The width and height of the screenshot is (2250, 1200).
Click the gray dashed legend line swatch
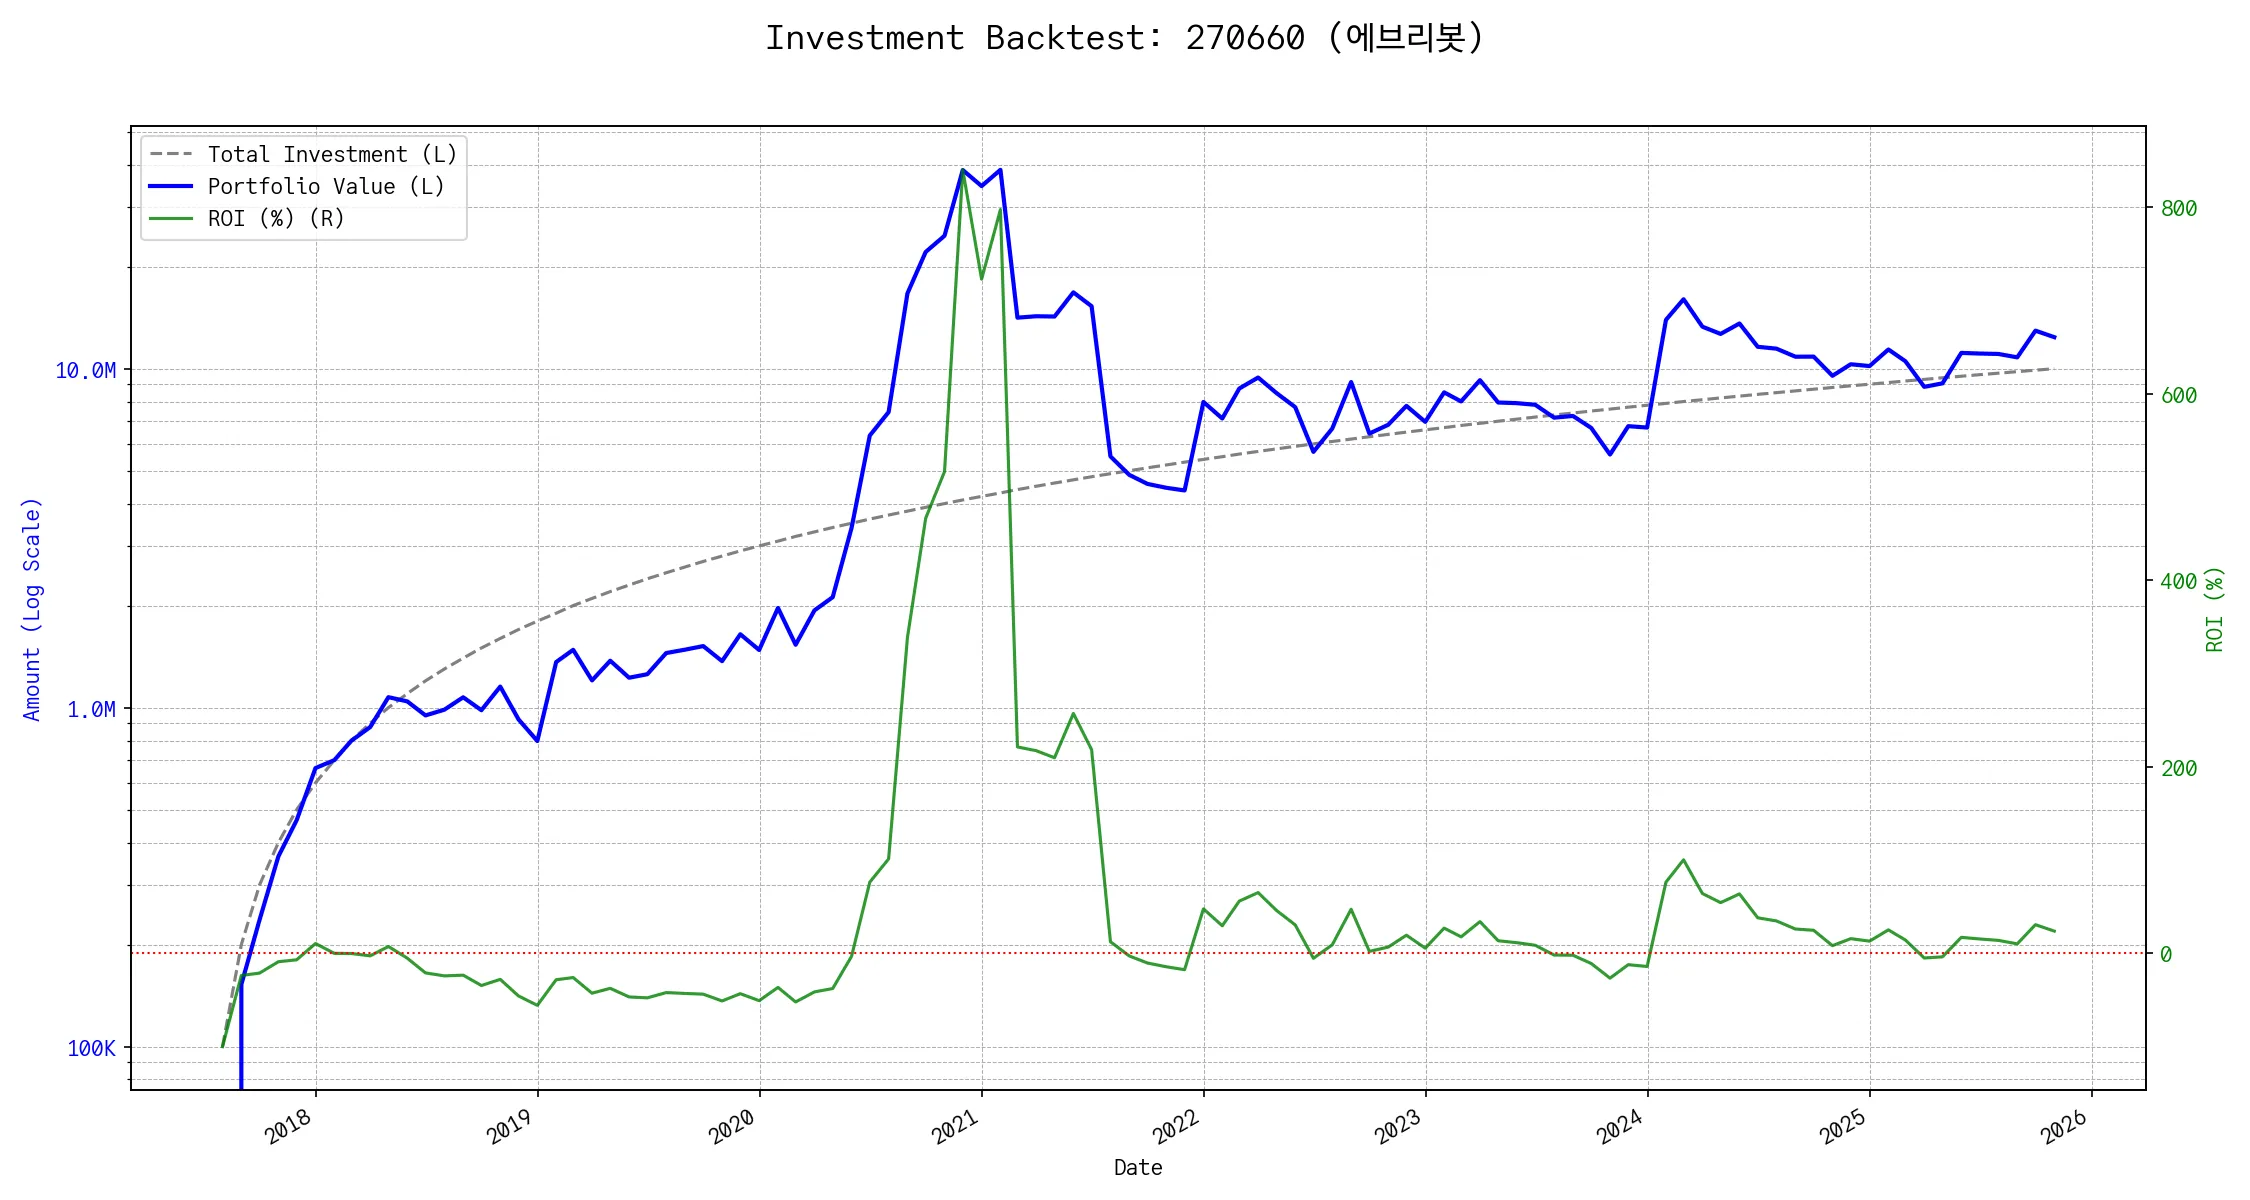pyautogui.click(x=171, y=155)
